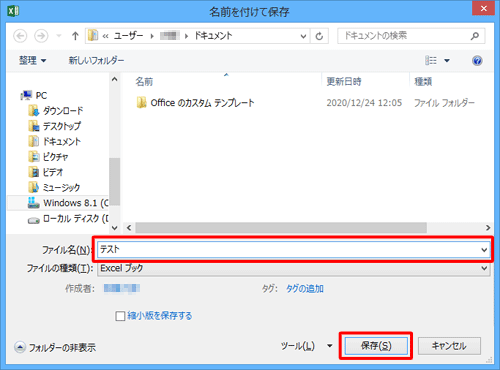This screenshot has height=370, width=500.
Task: Collapse folders with フォルダーの非表示
Action: (x=55, y=348)
